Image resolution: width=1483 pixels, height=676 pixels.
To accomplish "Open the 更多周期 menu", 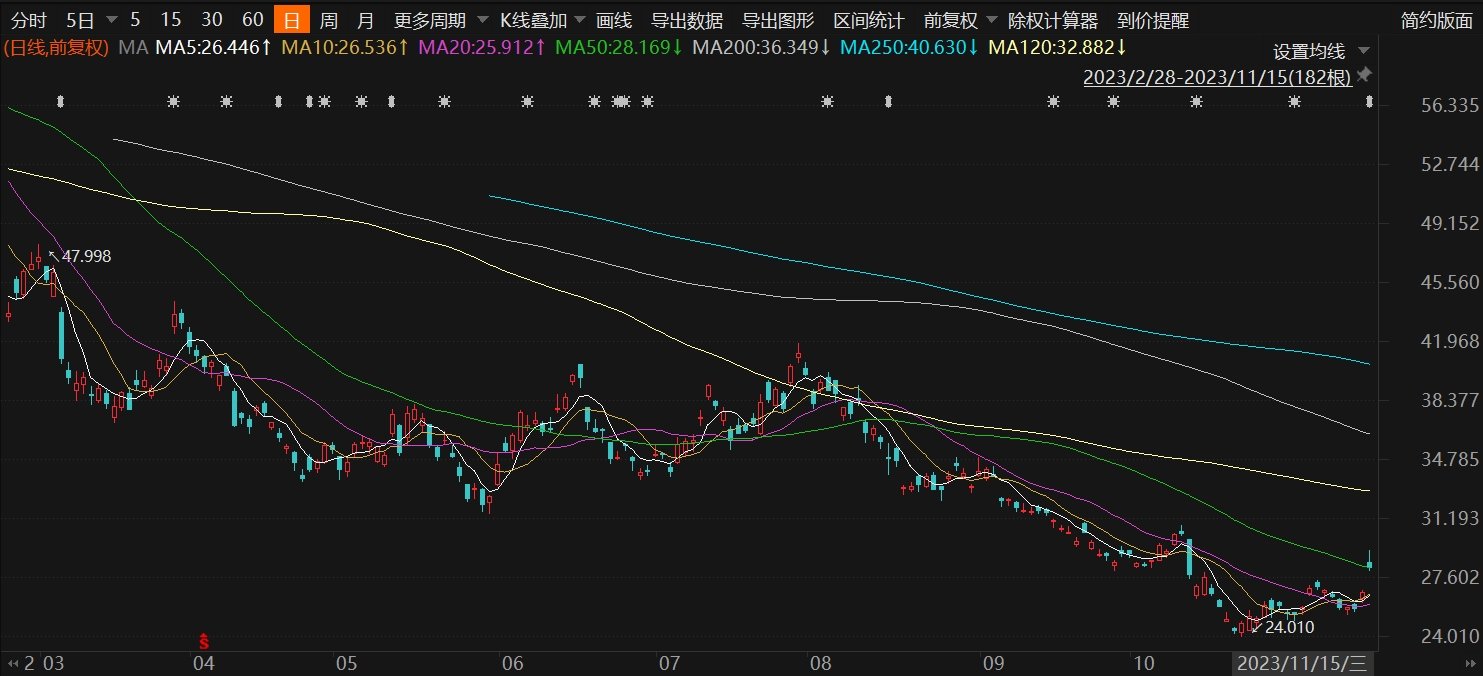I will tap(430, 20).
